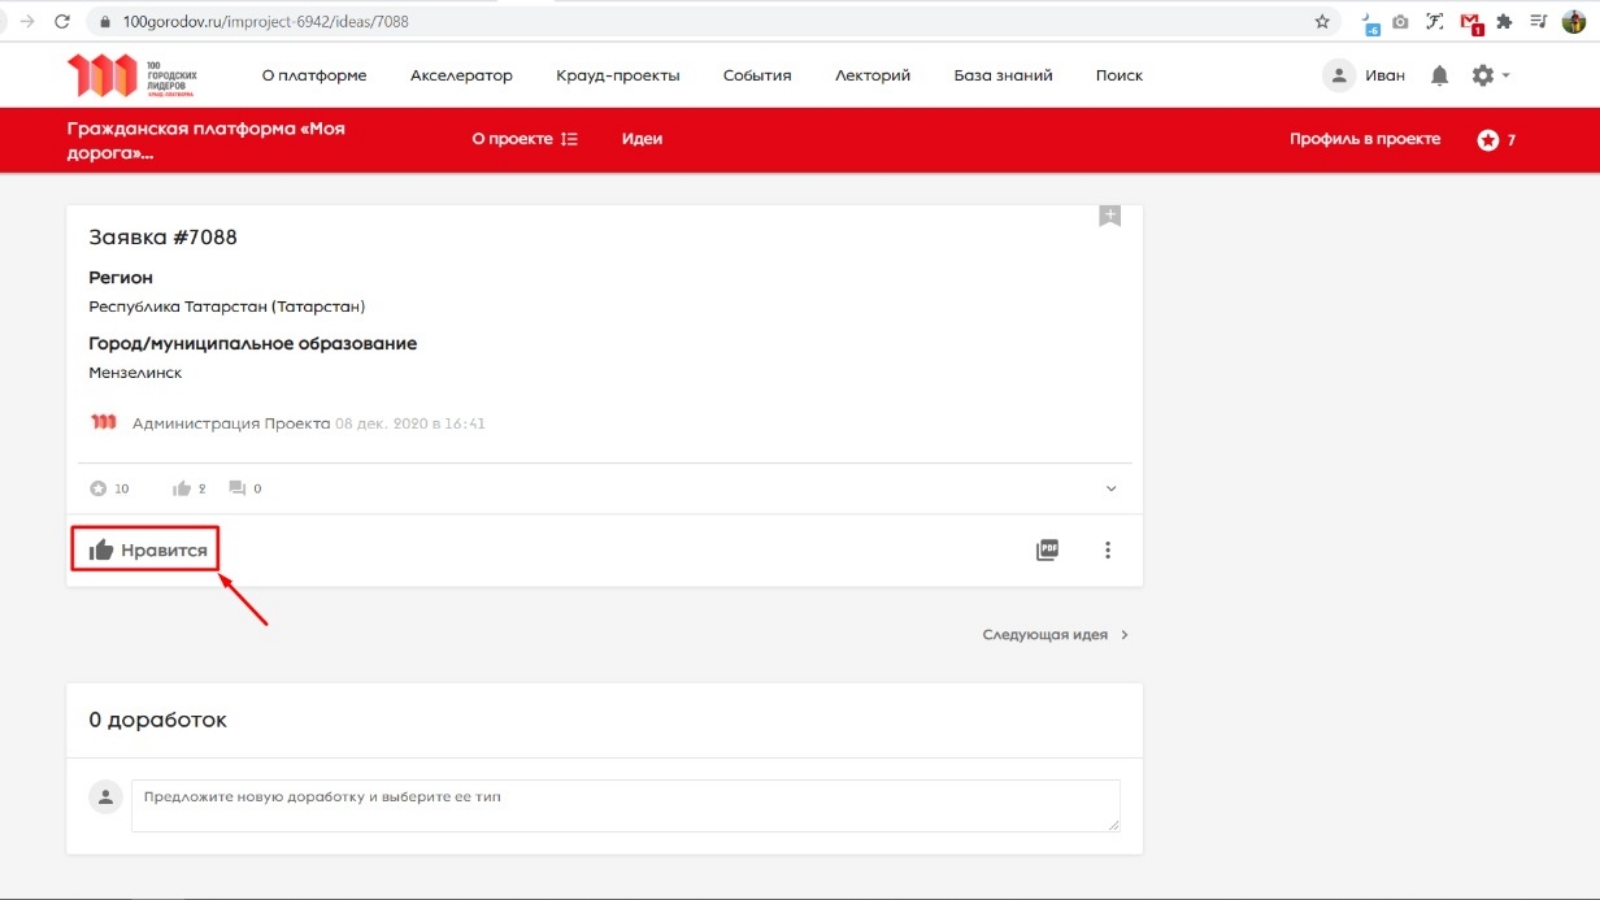This screenshot has width=1600, height=900.
Task: Toggle the Нравится like button
Action: pyautogui.click(x=146, y=550)
